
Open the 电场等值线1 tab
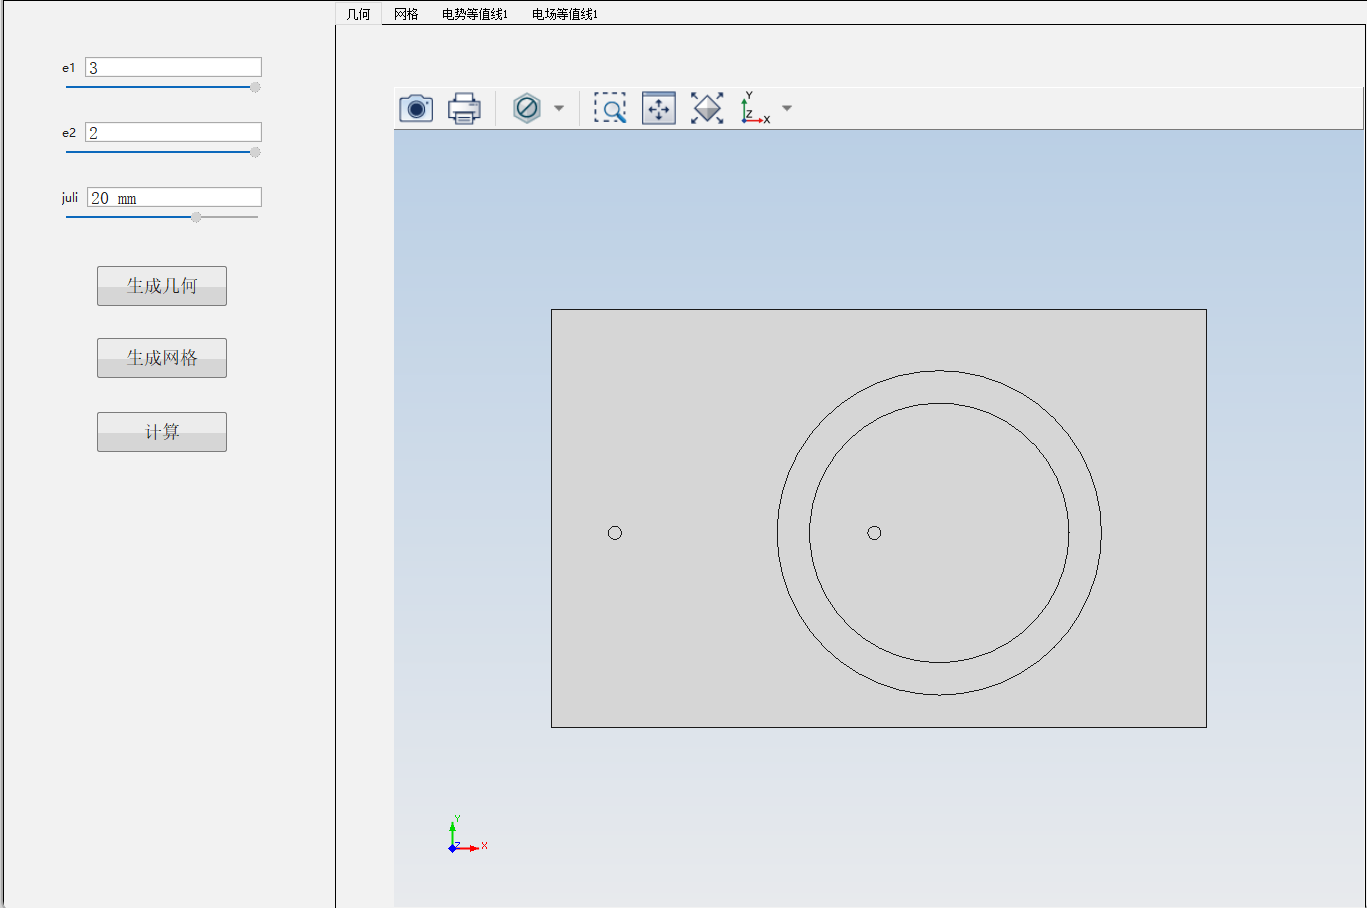565,14
